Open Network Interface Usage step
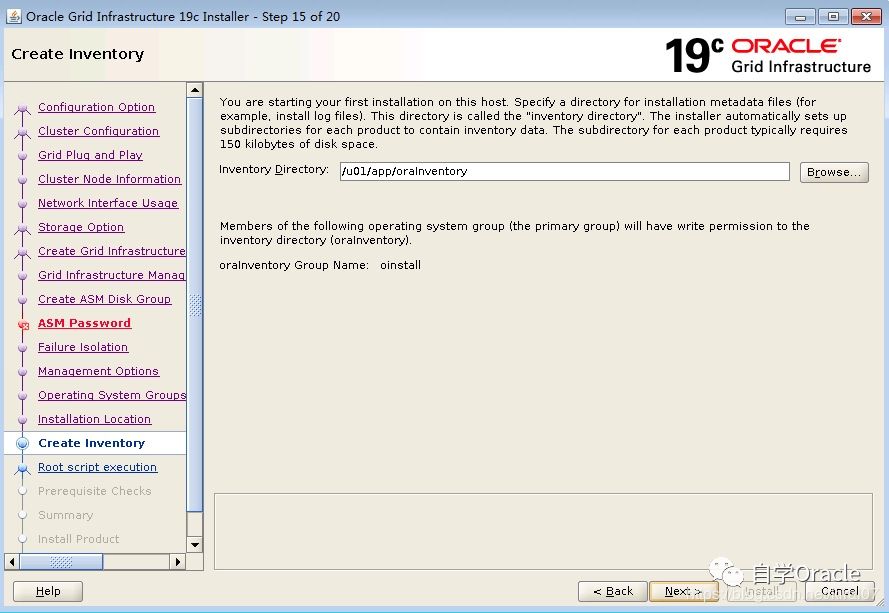Screen dimensions: 889x613 click(x=108, y=203)
